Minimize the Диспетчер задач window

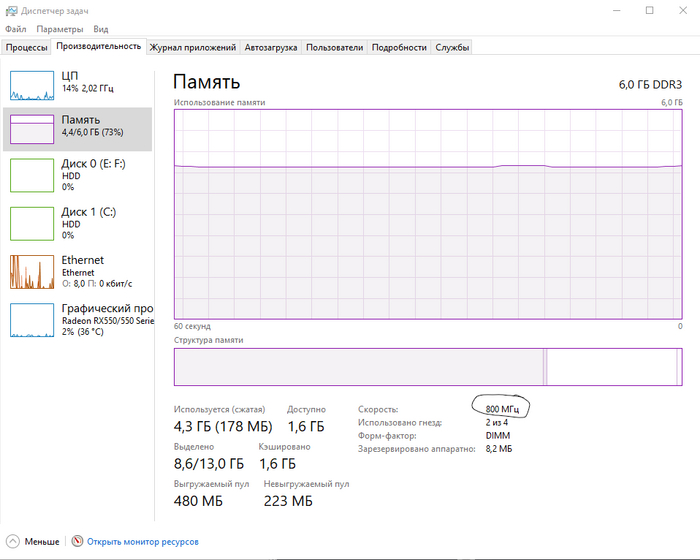click(617, 10)
